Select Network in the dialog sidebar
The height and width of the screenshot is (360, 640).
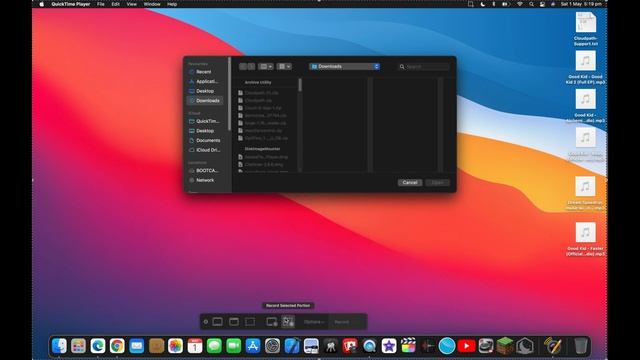[x=205, y=180]
